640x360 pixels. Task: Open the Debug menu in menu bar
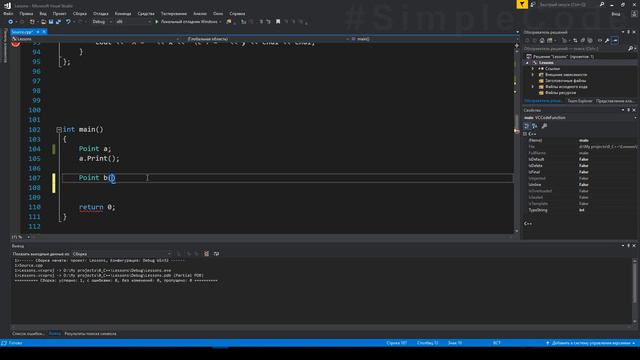point(101,13)
